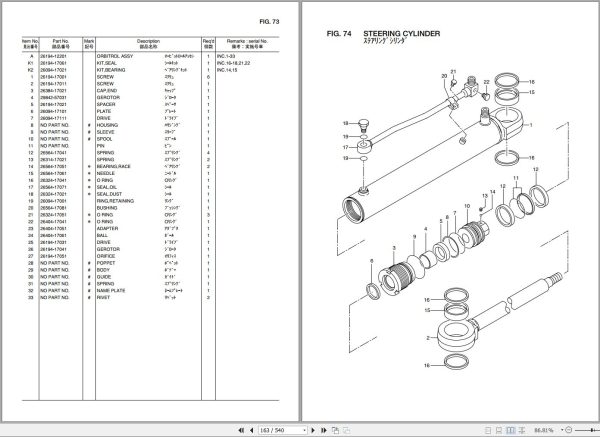Click the SEAL,DUST description text

tap(109, 194)
